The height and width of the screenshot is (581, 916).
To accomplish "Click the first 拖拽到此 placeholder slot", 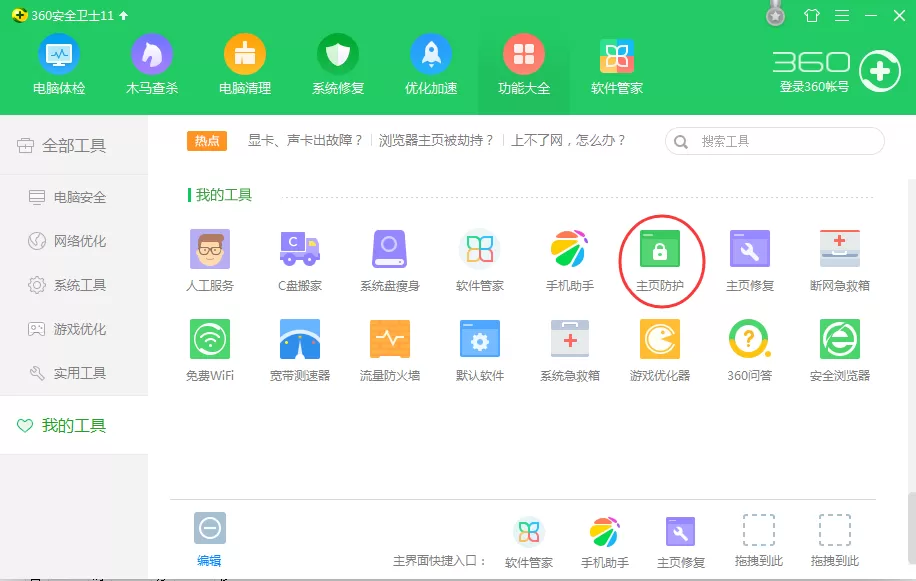I will tap(758, 541).
